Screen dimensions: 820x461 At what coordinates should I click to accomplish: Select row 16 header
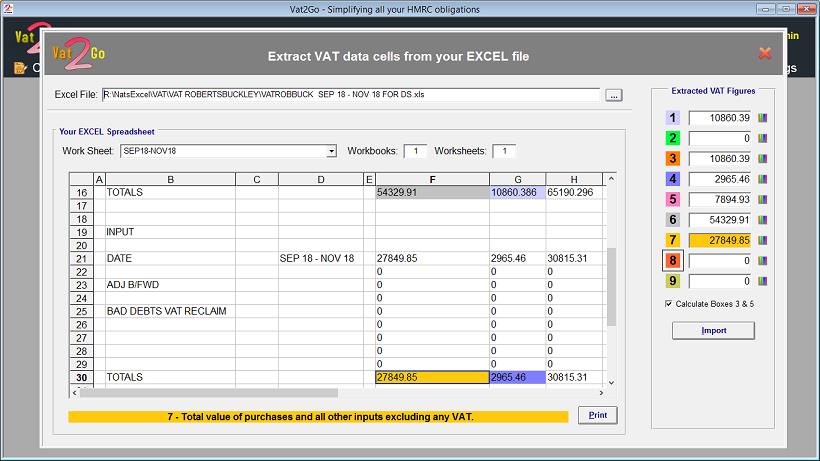(82, 192)
